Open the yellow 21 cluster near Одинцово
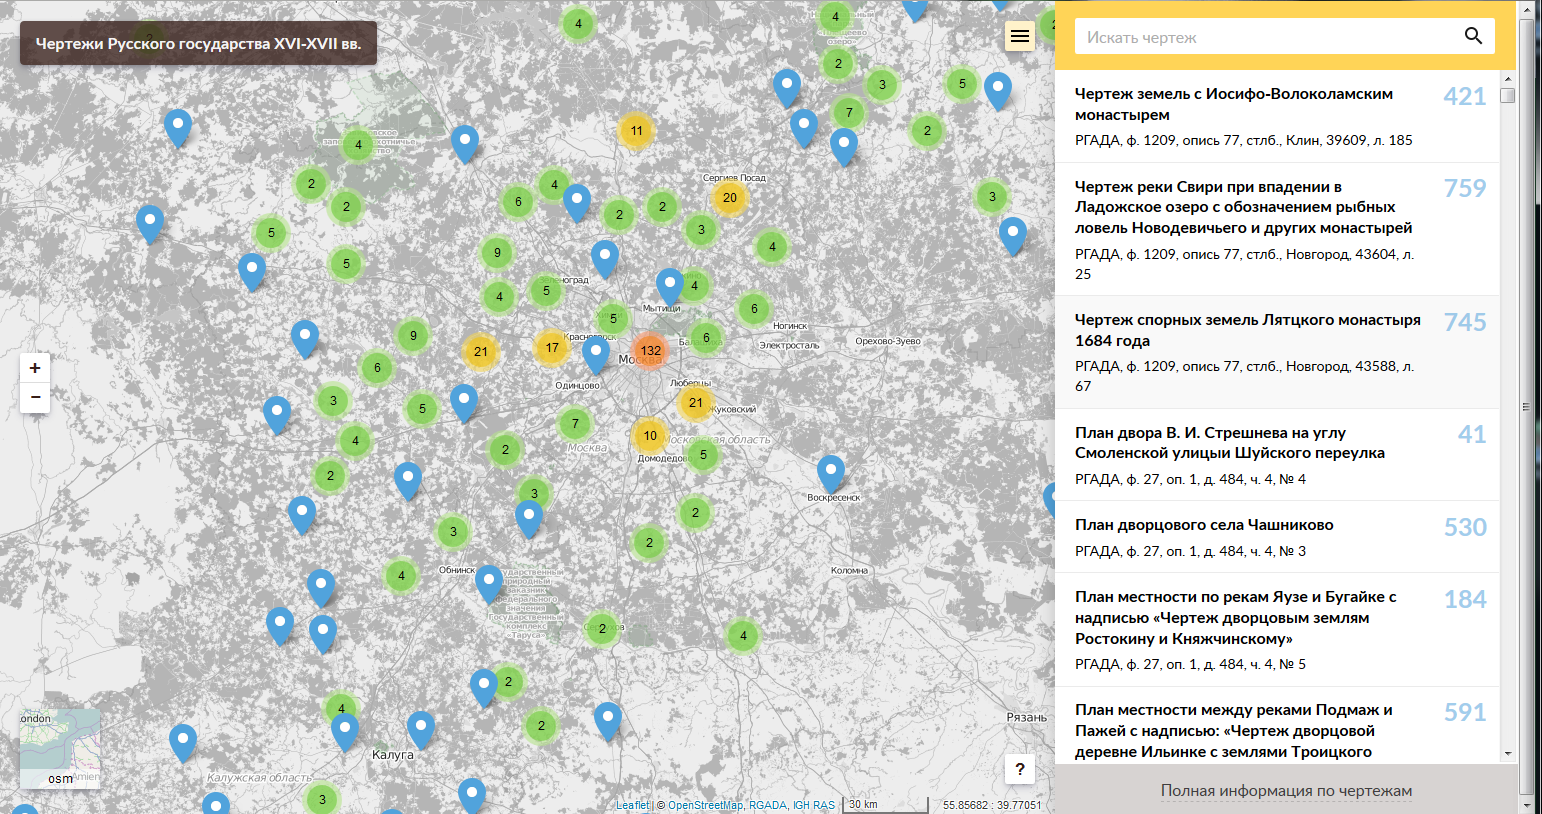Image resolution: width=1542 pixels, height=814 pixels. [480, 353]
